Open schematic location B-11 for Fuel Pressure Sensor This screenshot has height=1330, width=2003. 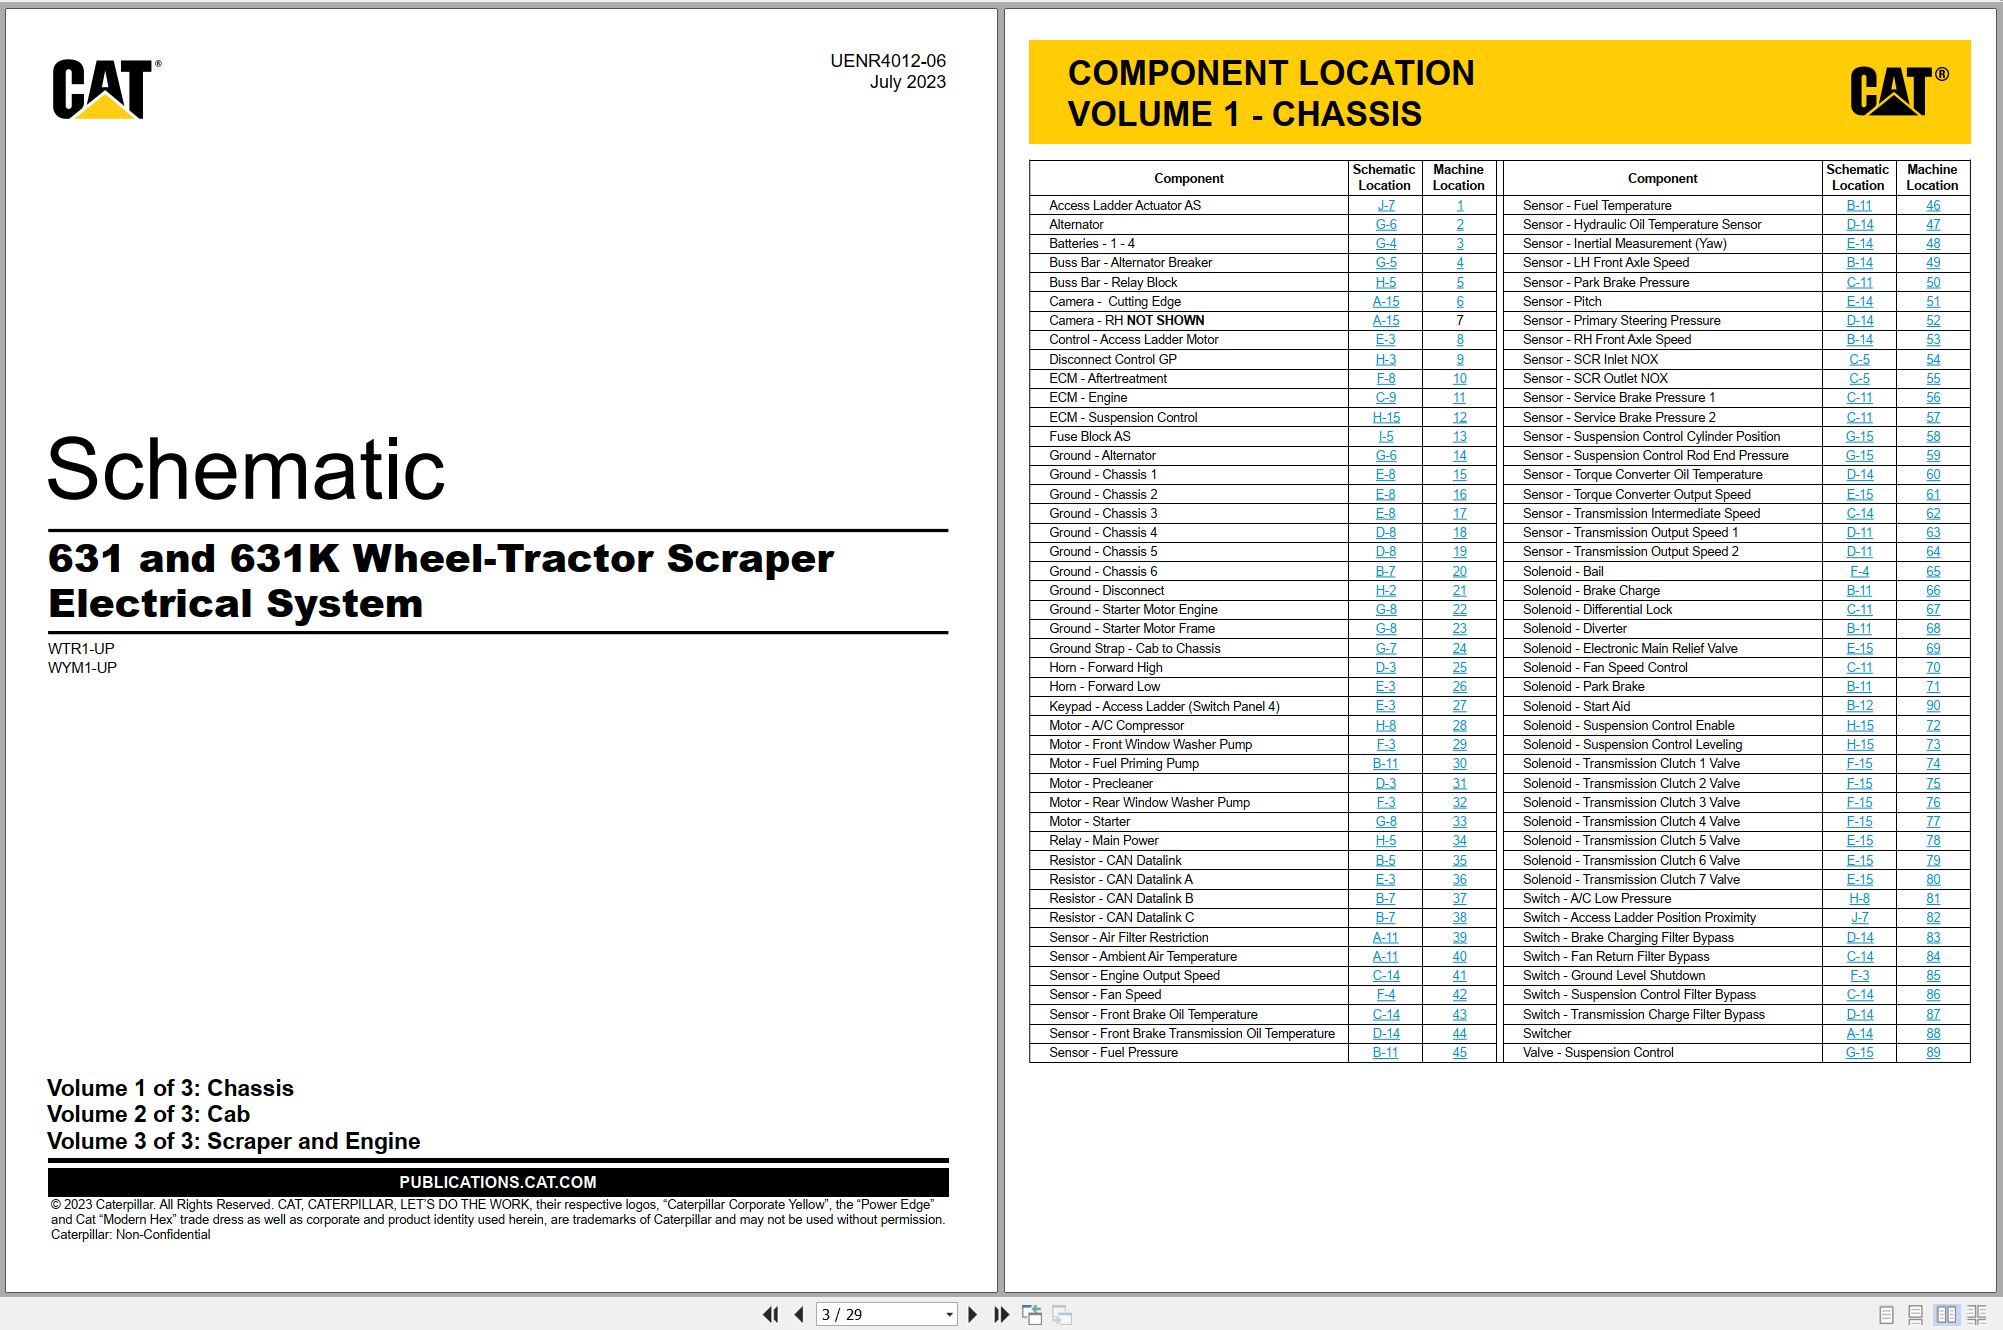pos(1386,1052)
